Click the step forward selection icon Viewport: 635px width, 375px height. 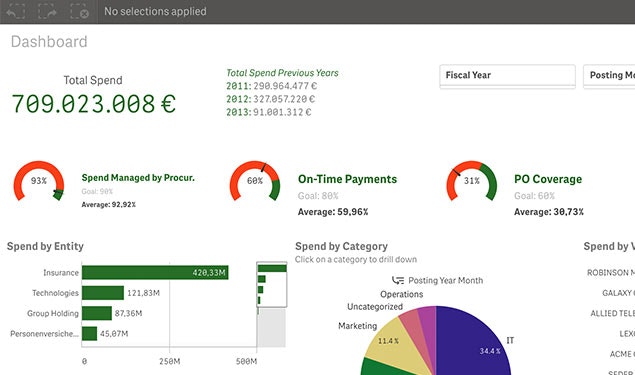click(x=47, y=11)
